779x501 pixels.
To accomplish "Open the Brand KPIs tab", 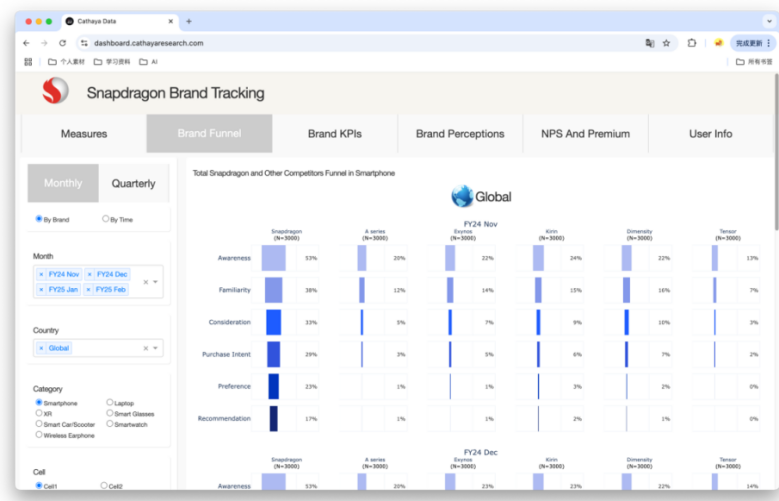I will [x=334, y=133].
